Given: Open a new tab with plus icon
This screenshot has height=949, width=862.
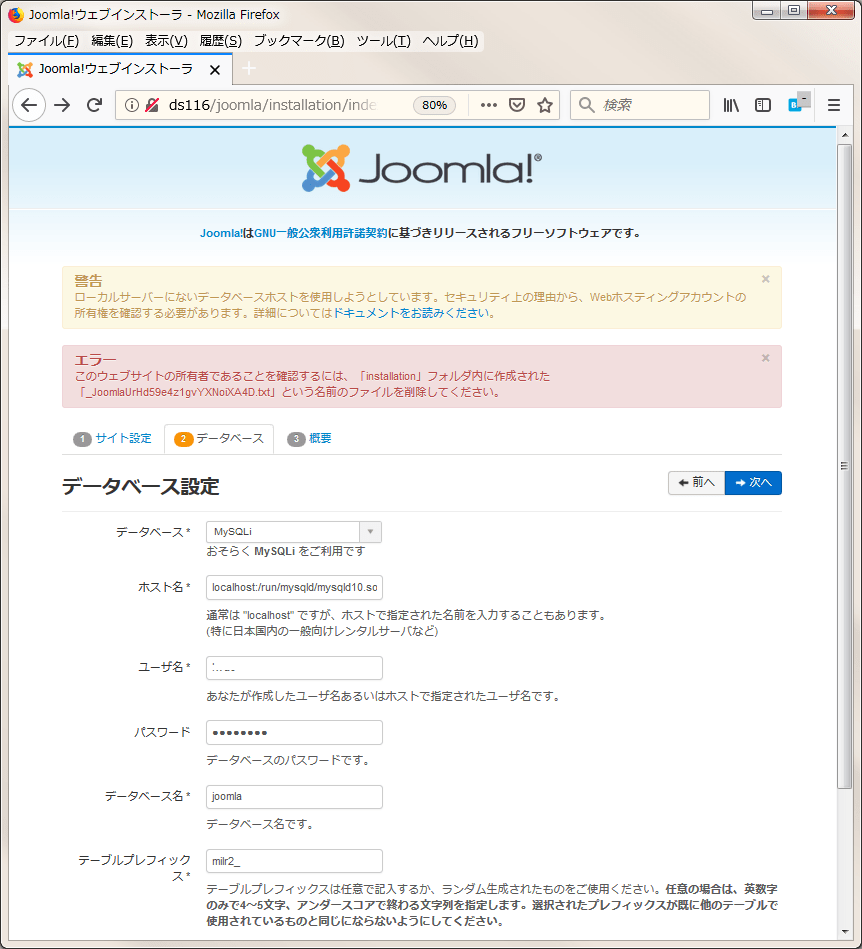Looking at the screenshot, I should click(249, 69).
